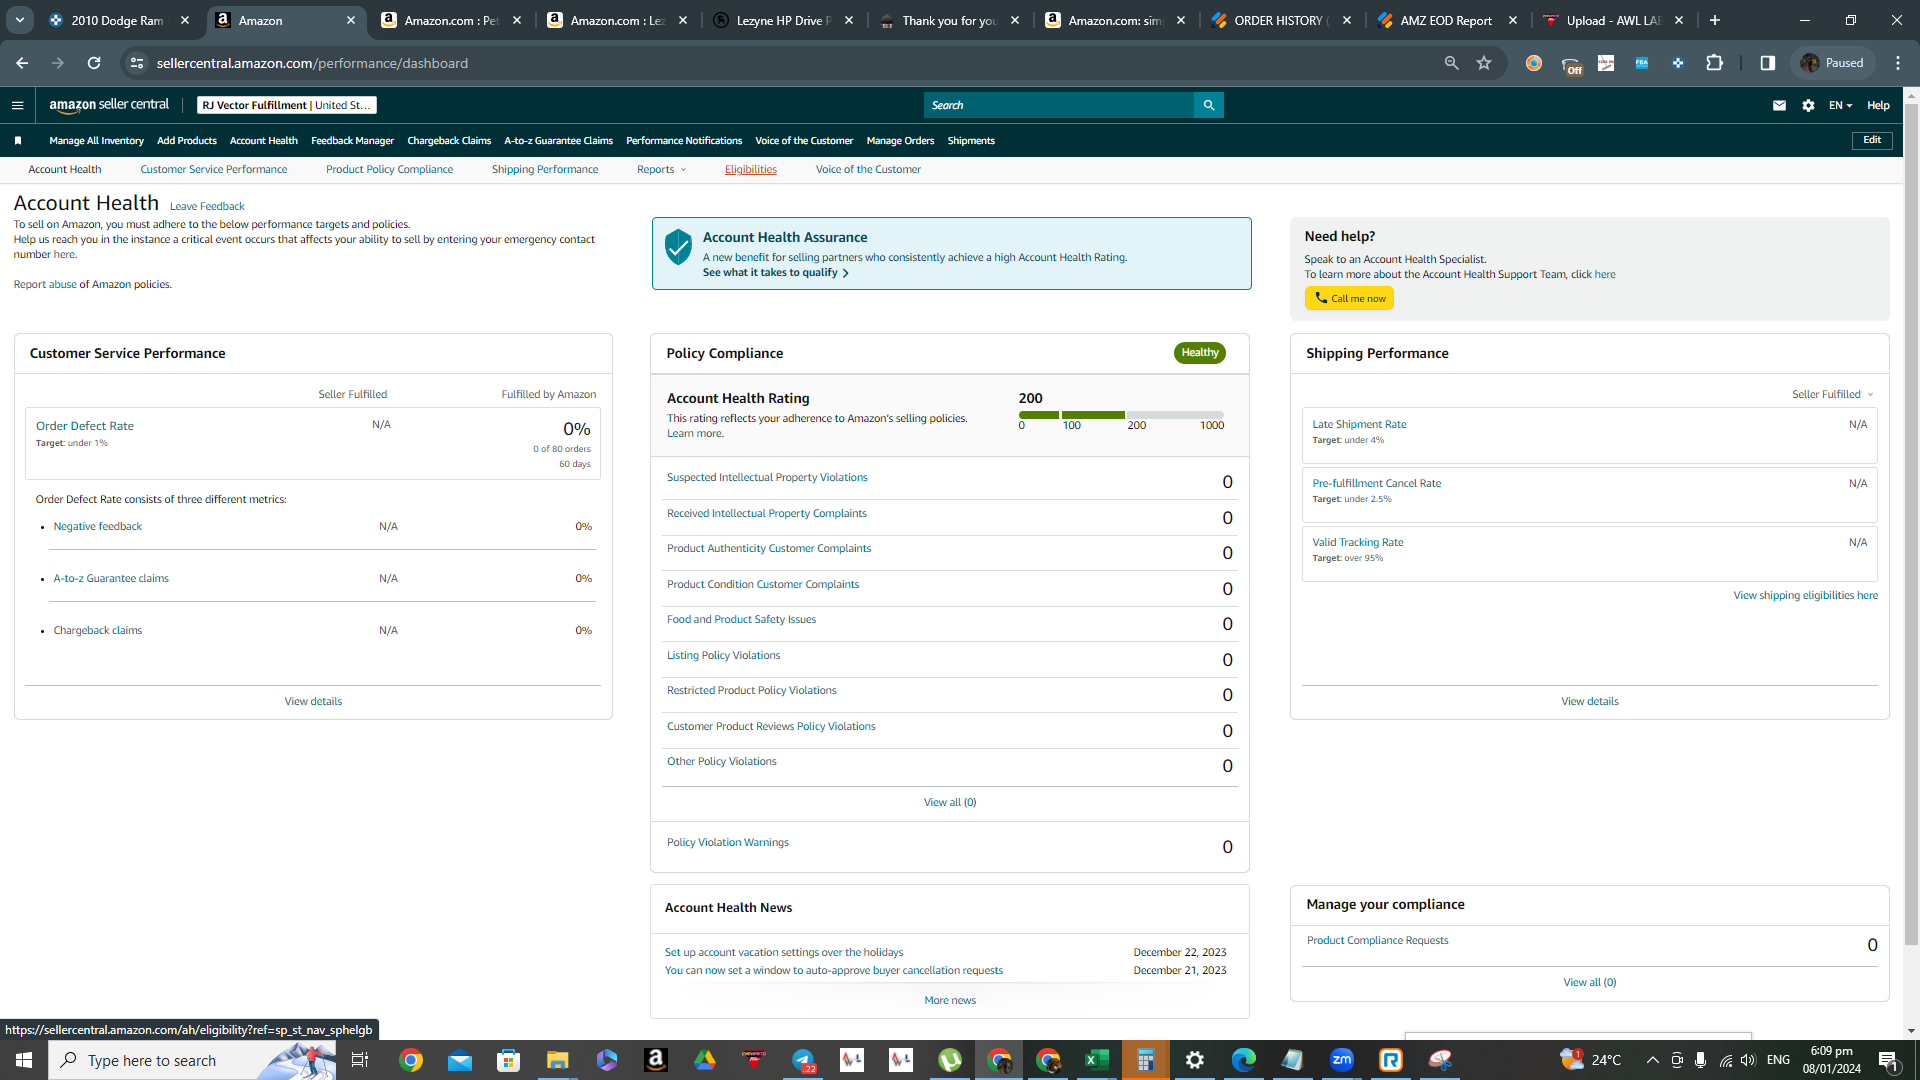The image size is (1920, 1080).
Task: Expand the Reports dropdown menu
Action: (x=662, y=170)
